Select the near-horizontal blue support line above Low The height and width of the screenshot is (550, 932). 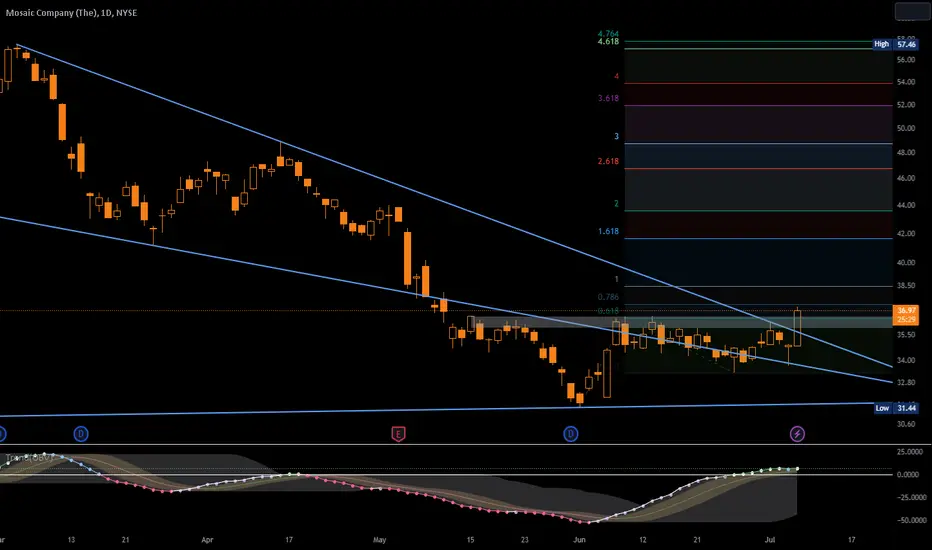[437, 410]
